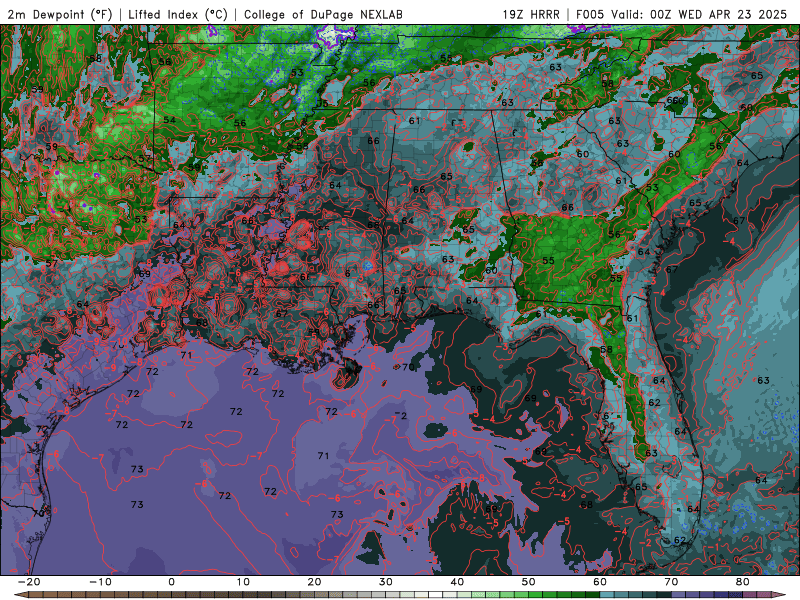Click the 40 label on the color scale
This screenshot has width=800, height=600.
pyautogui.click(x=457, y=582)
